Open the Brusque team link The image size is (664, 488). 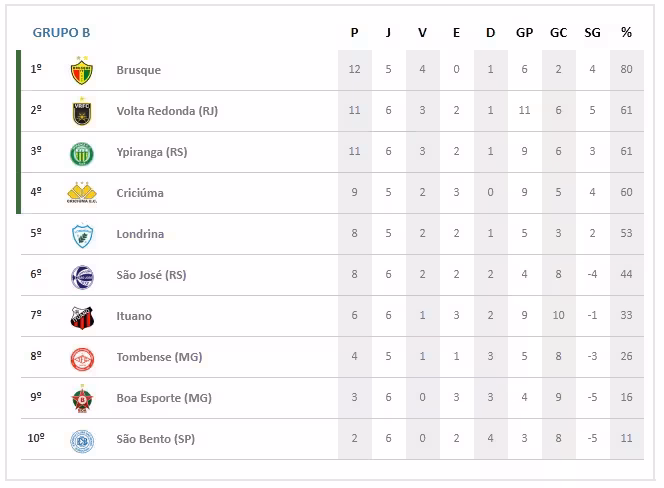138,70
